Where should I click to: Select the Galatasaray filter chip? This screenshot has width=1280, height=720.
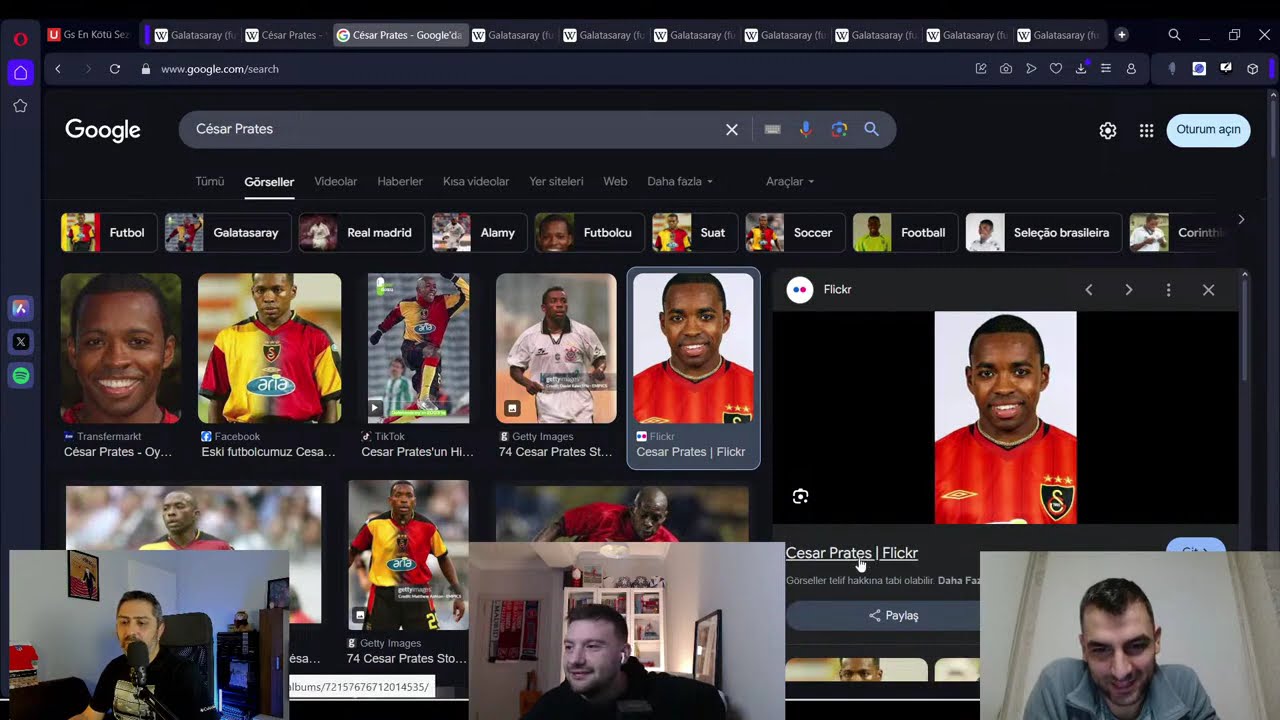pos(228,233)
